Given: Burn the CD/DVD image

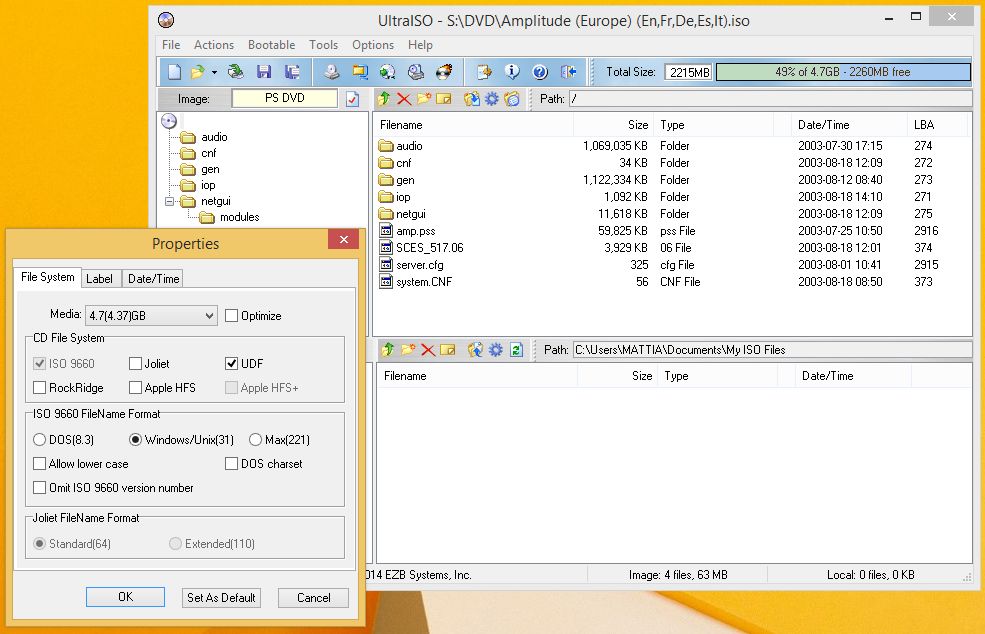Looking at the screenshot, I should [442, 71].
